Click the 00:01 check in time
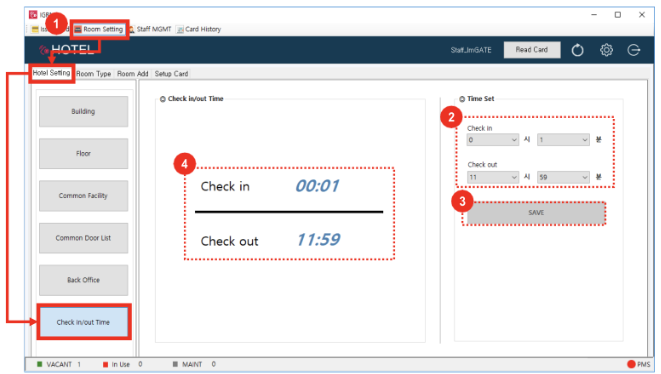Viewport: 661px width, 374px height. [x=317, y=186]
